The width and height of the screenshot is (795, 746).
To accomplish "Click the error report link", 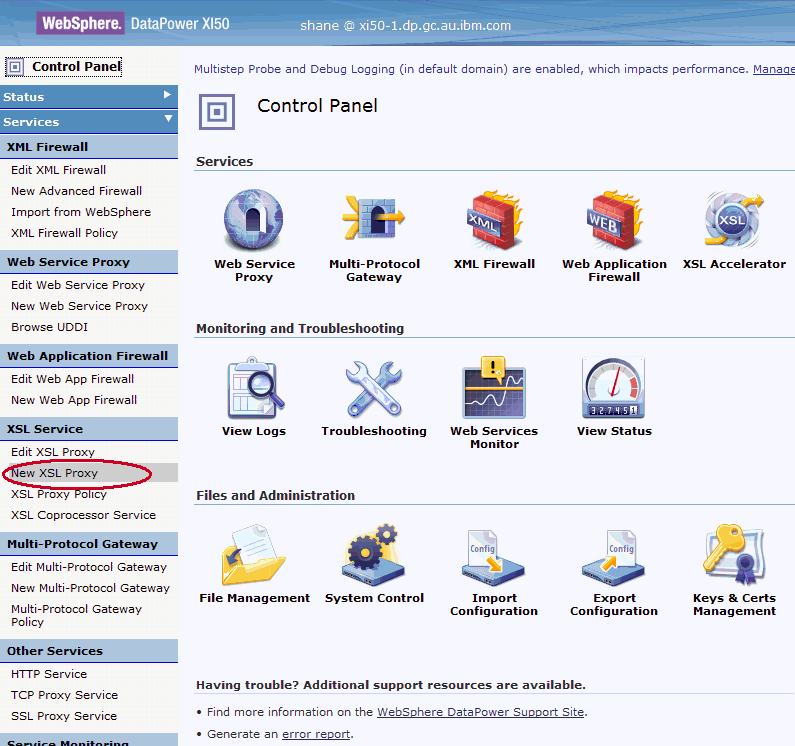I will pyautogui.click(x=316, y=734).
